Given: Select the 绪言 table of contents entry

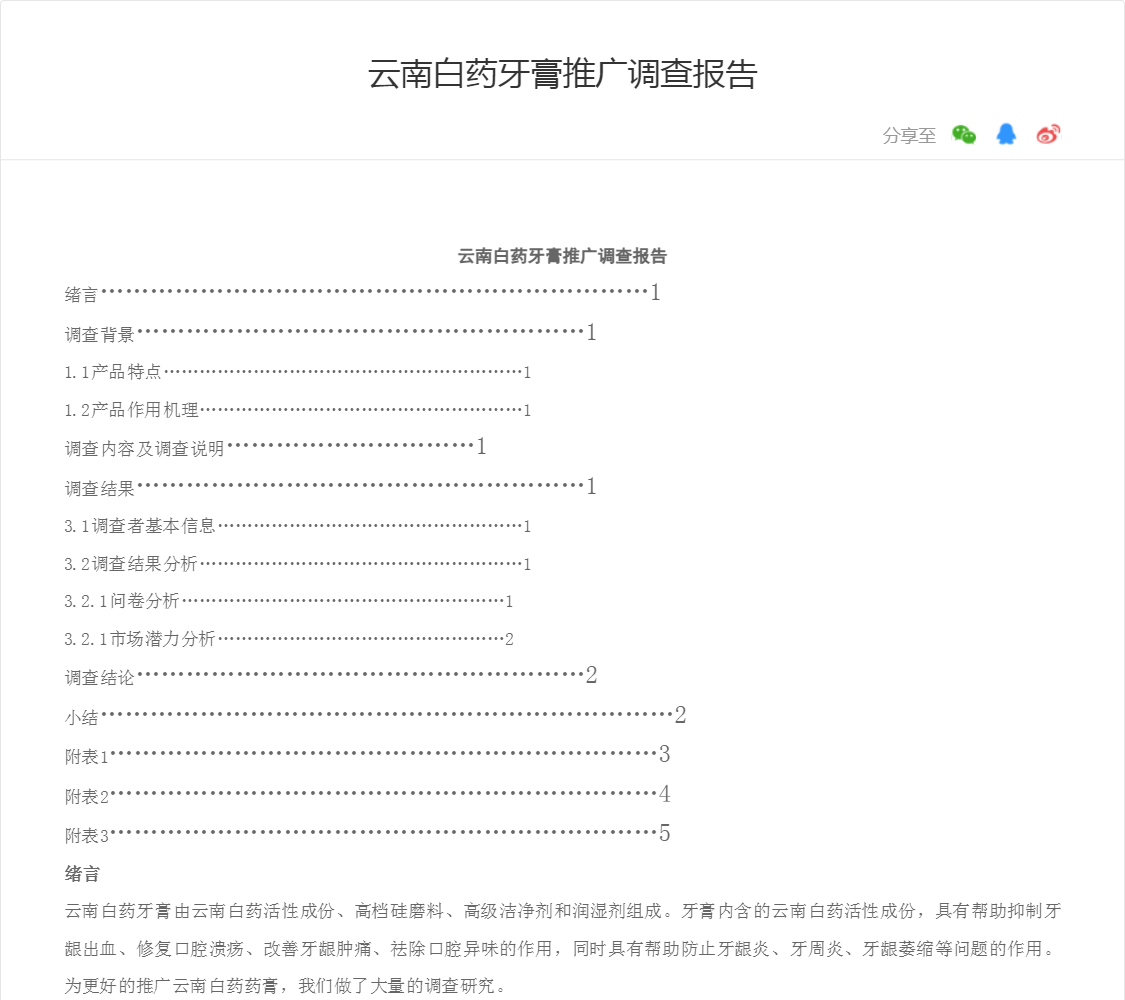Looking at the screenshot, I should click(362, 293).
